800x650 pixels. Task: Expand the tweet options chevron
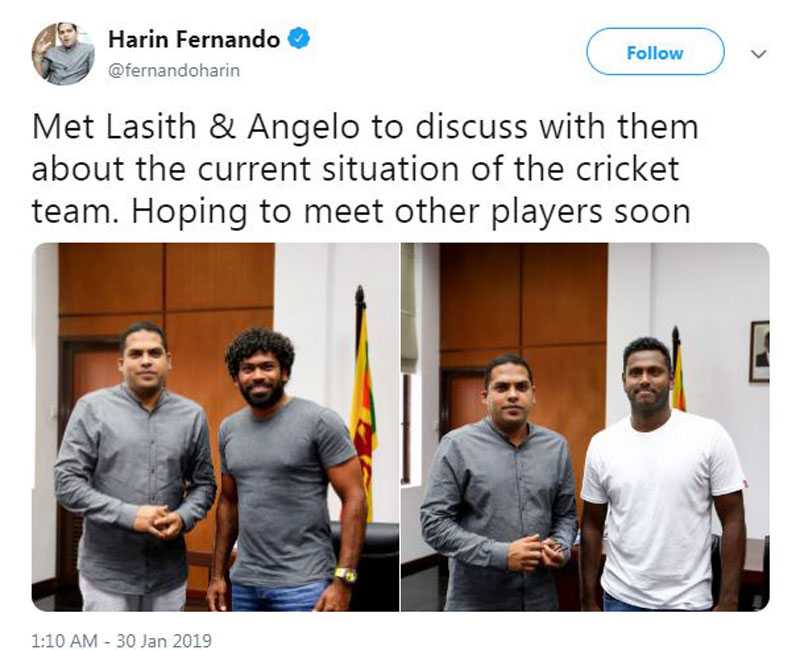point(759,54)
